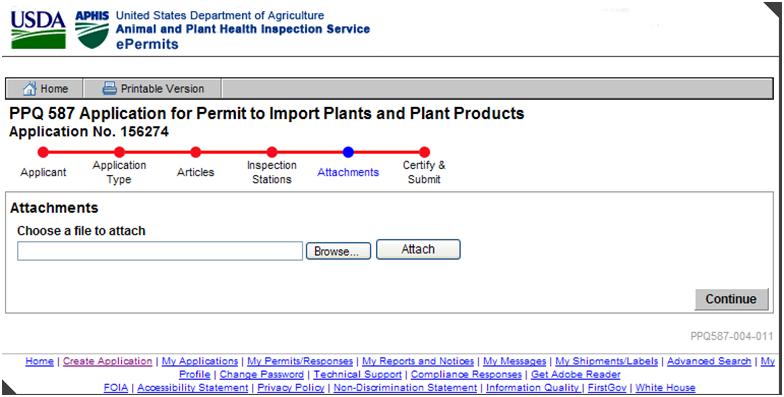Click the Attach button
Viewport: 784px width, 397px height.
coord(418,249)
